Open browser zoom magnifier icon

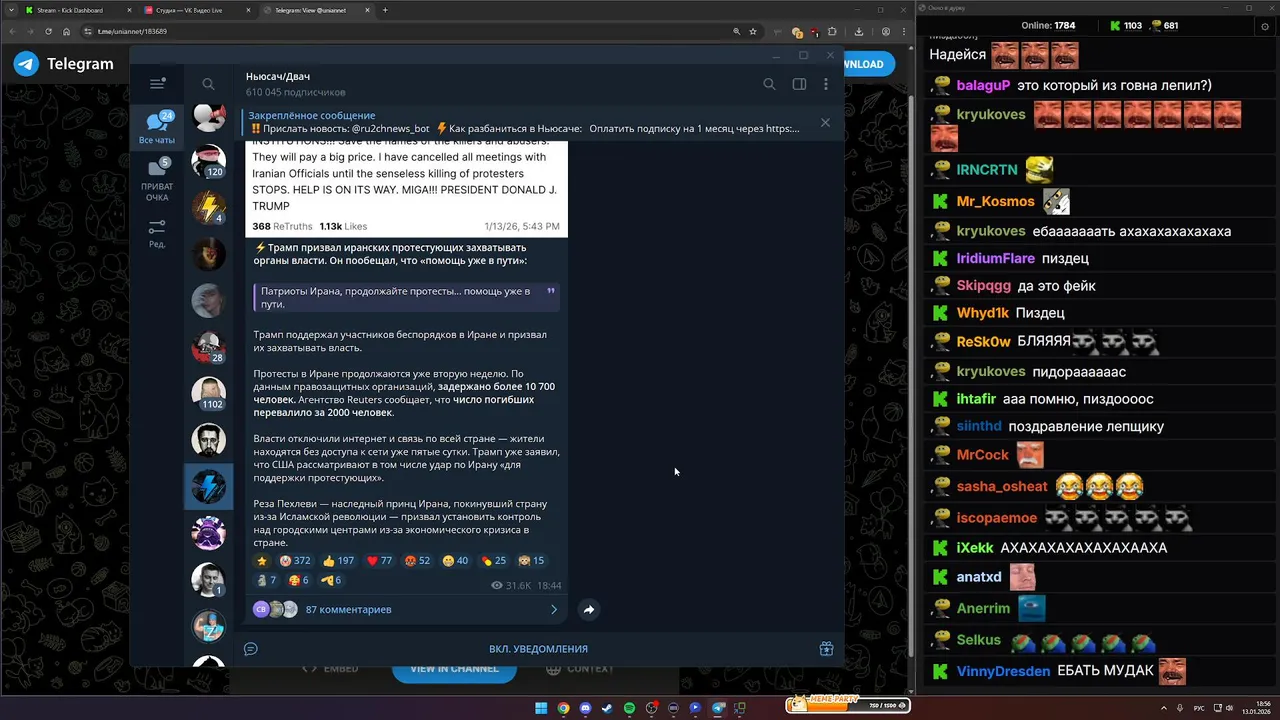click(738, 31)
